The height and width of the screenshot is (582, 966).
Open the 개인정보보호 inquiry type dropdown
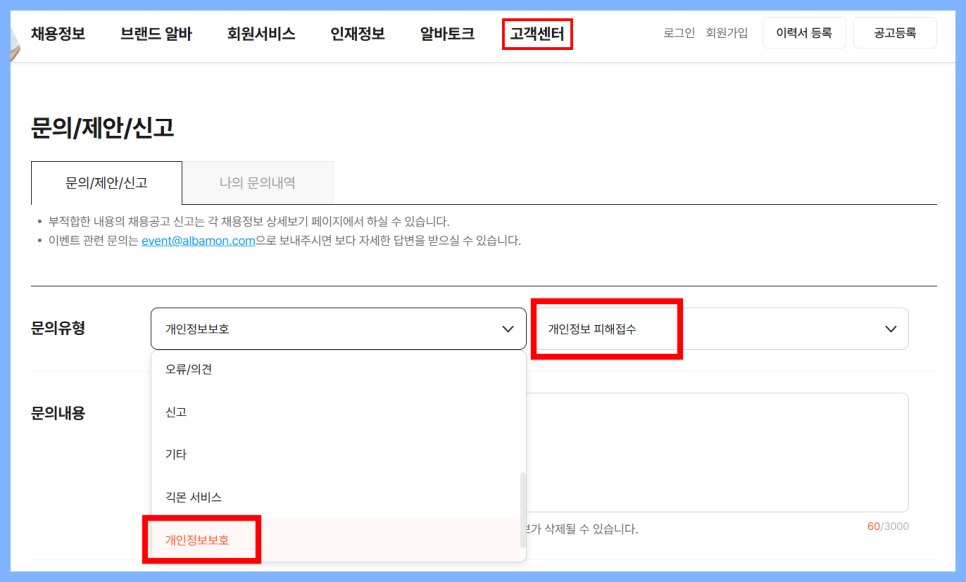[x=338, y=328]
